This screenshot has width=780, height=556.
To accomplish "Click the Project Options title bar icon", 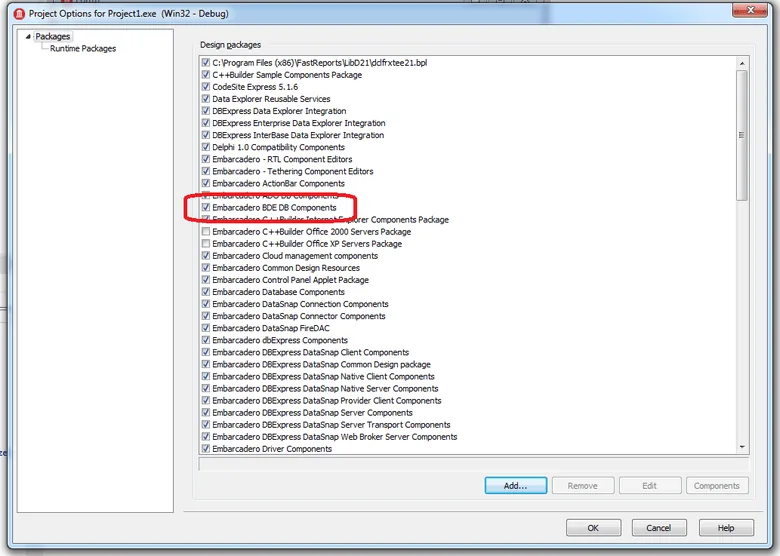I will coord(19,13).
